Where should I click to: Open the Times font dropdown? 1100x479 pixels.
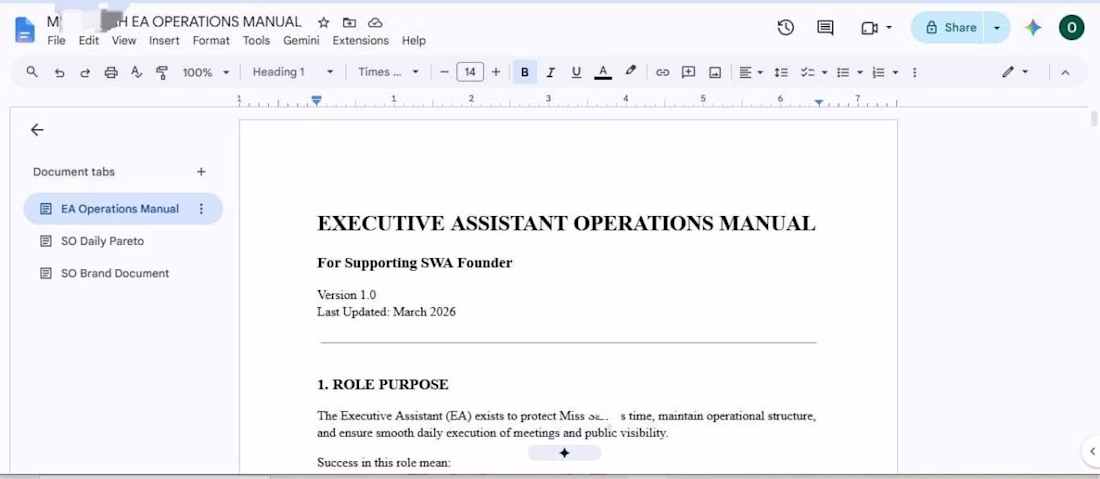click(x=388, y=72)
